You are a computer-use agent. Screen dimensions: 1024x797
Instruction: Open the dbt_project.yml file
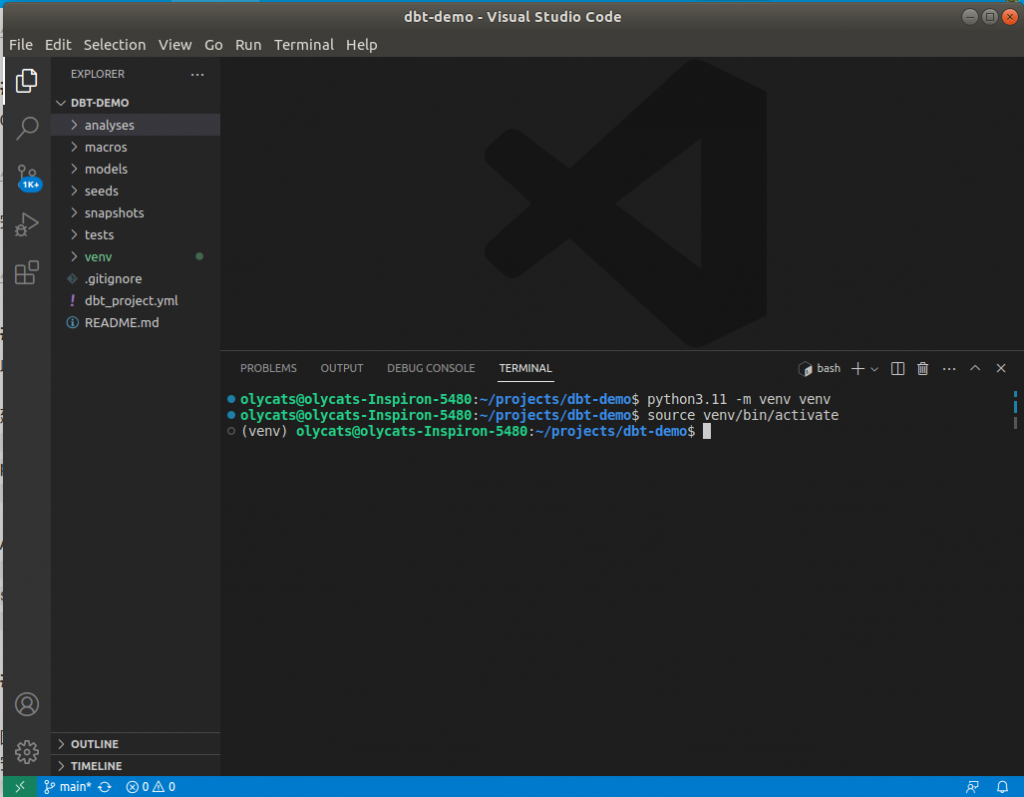click(x=135, y=301)
